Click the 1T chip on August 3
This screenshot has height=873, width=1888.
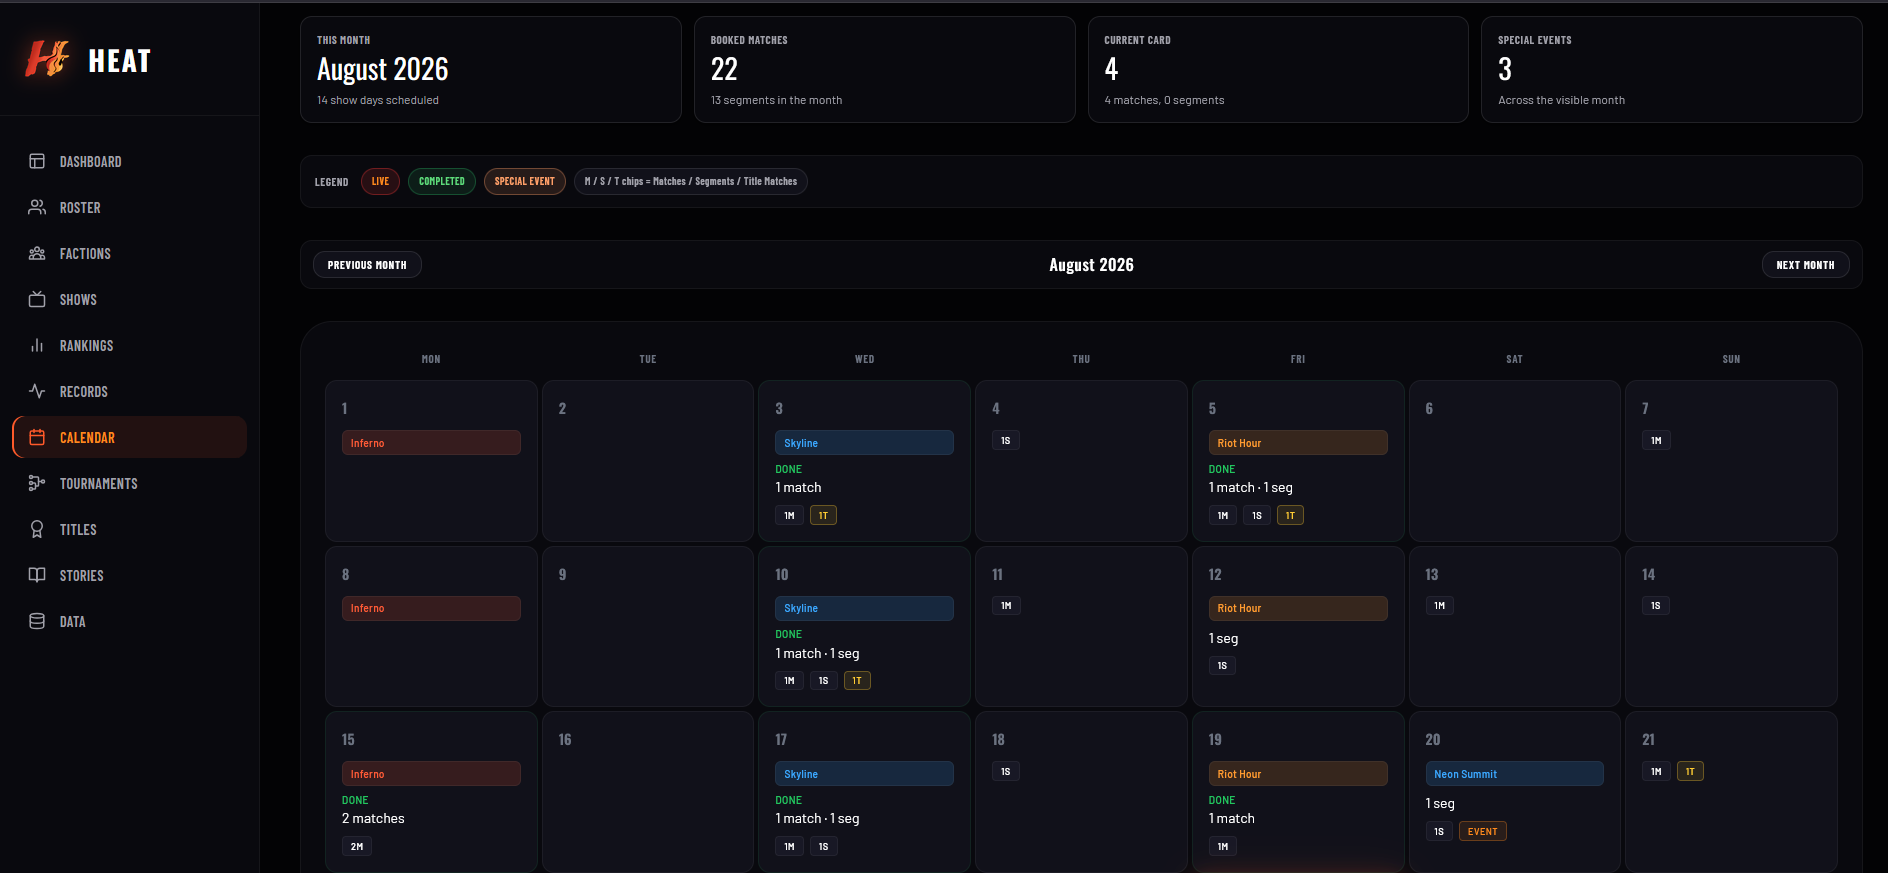(x=823, y=516)
